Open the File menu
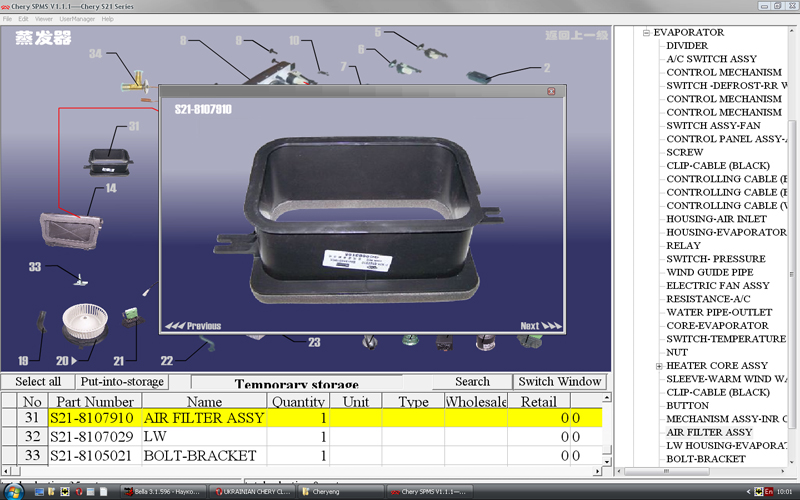 [x=7, y=19]
